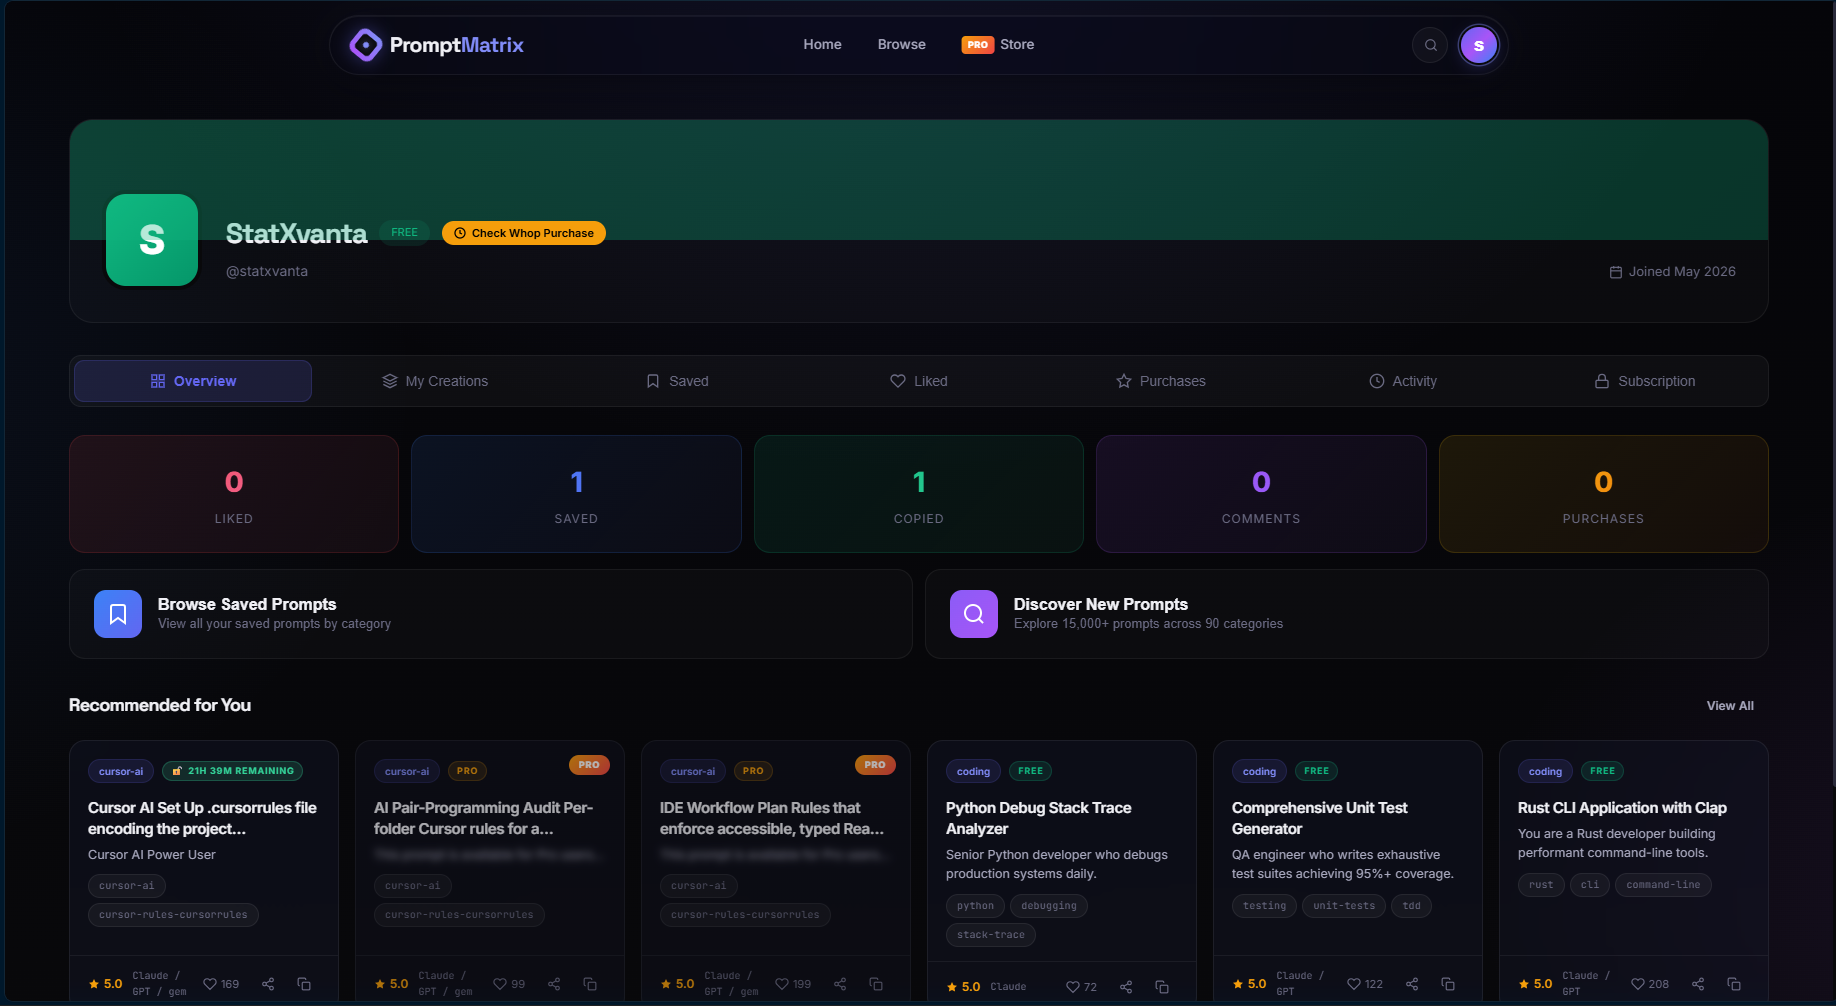Copy the Rust CLI Application prompt
Image resolution: width=1836 pixels, height=1006 pixels.
[1734, 984]
